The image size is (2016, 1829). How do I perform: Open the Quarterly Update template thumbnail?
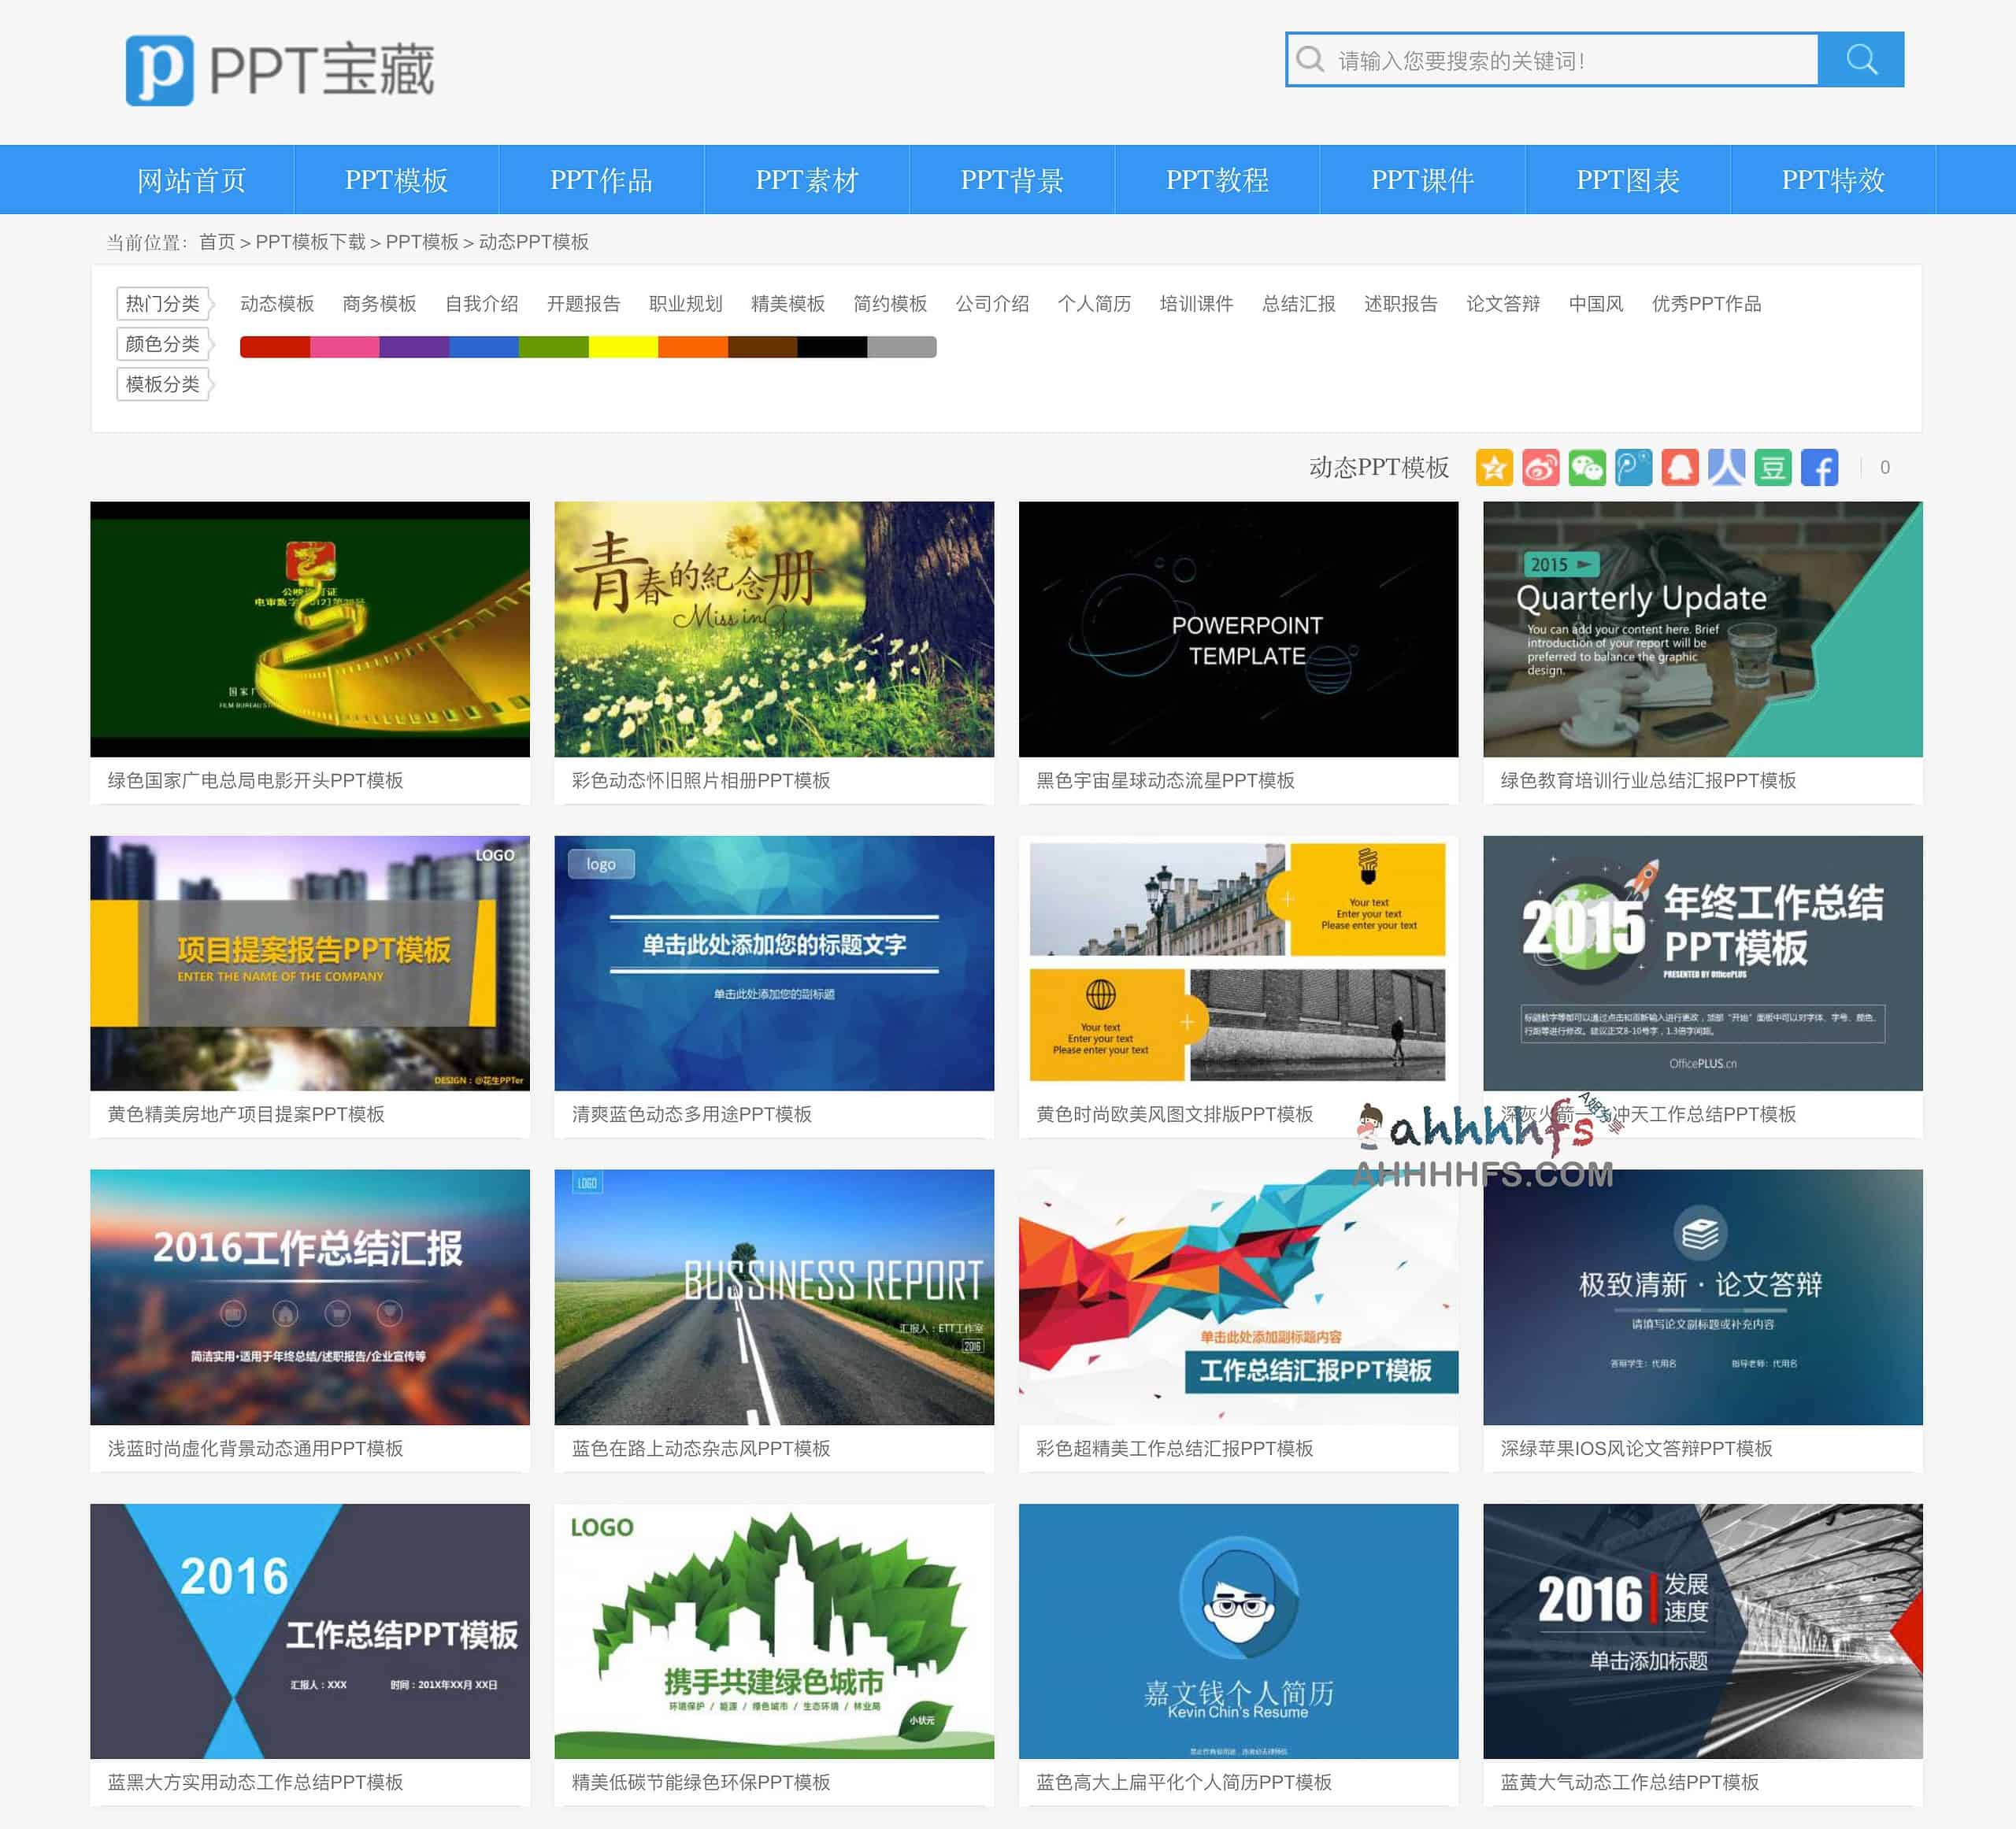pyautogui.click(x=1702, y=629)
